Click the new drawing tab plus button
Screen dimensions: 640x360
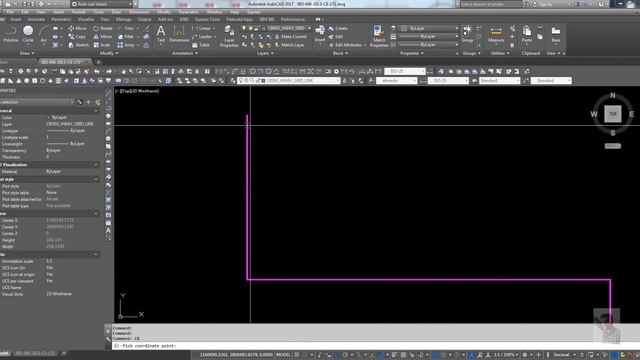point(98,62)
